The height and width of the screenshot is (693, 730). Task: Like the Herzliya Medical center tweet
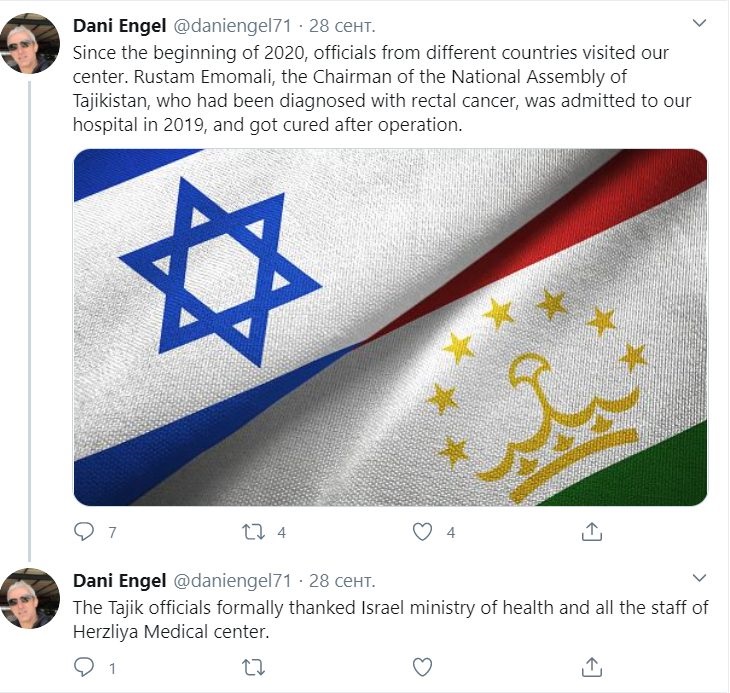point(424,667)
